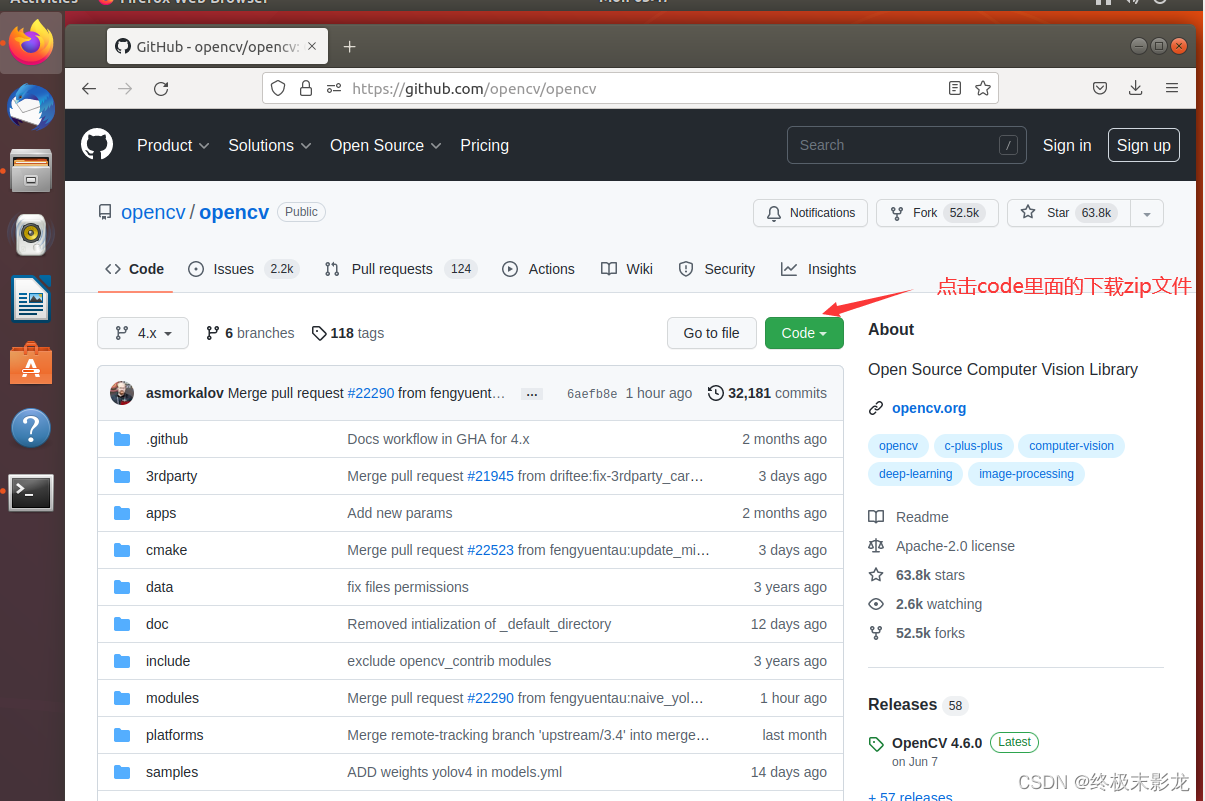Click the image-processing topic tag
This screenshot has width=1205, height=801.
pos(1026,474)
